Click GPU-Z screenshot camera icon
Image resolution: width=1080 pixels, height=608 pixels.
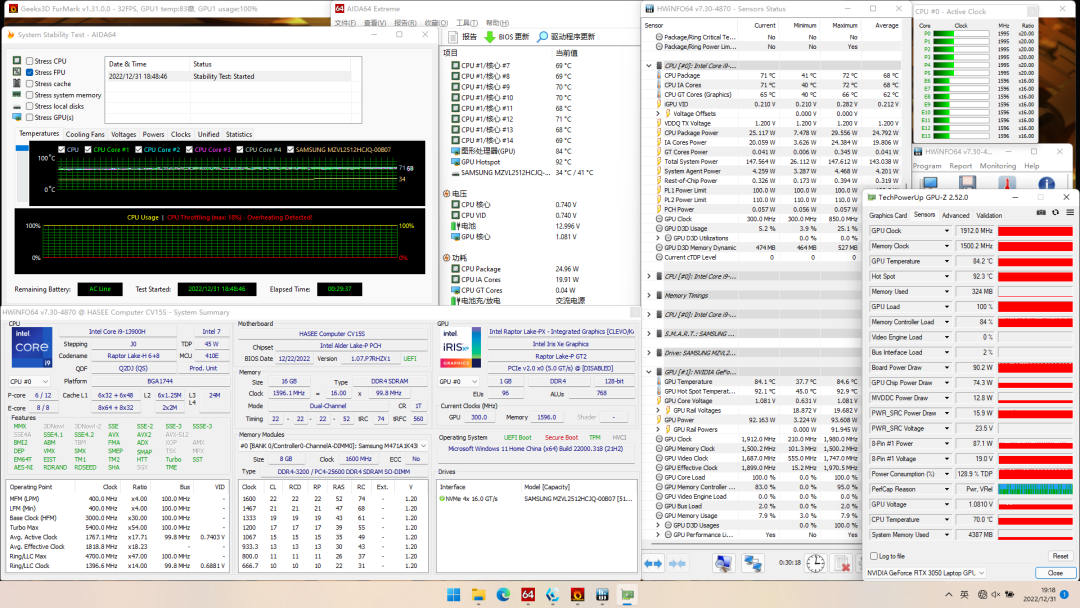click(1041, 213)
